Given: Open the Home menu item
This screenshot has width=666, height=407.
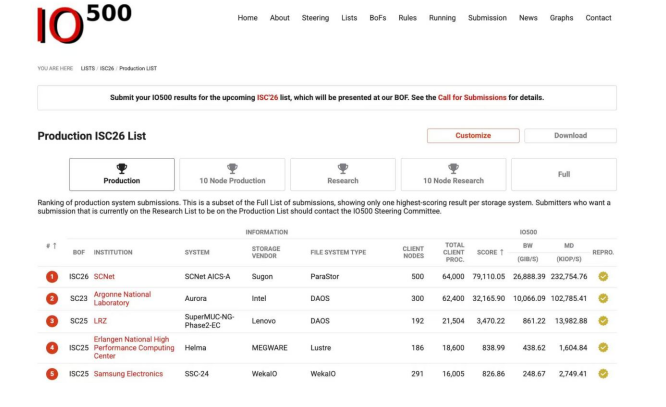Looking at the screenshot, I should coord(247,18).
